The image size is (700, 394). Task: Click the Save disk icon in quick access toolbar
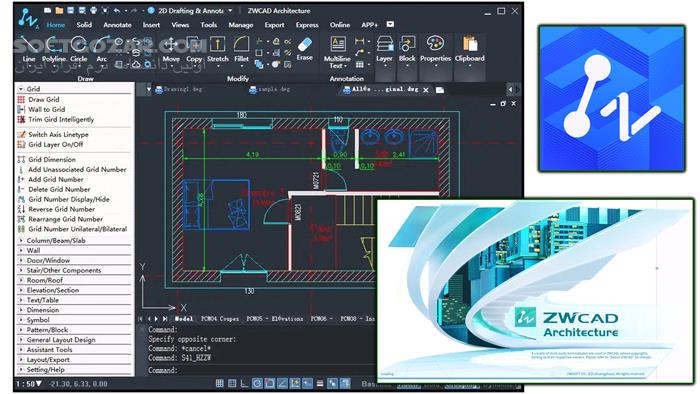(71, 10)
